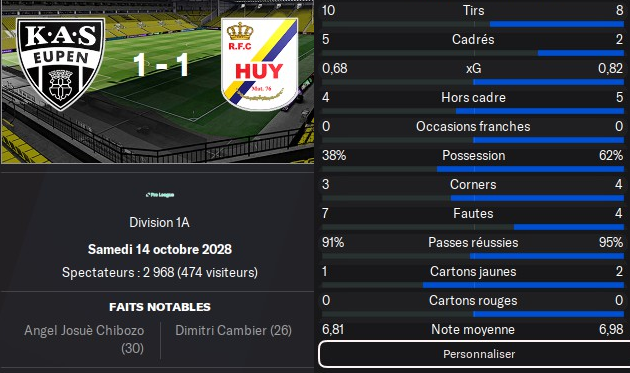
Task: Open Dimitri Cambier player link
Action: tap(233, 330)
